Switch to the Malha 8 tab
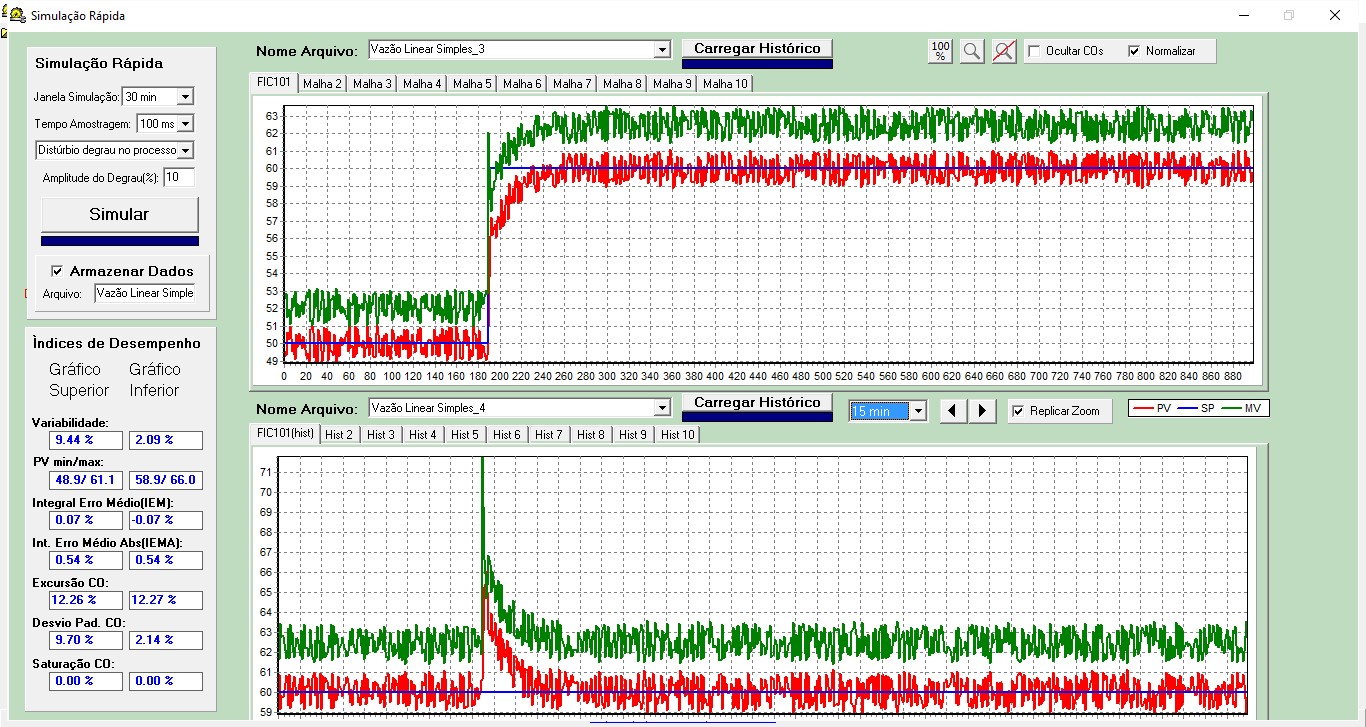Image resolution: width=1366 pixels, height=727 pixels. pos(622,83)
